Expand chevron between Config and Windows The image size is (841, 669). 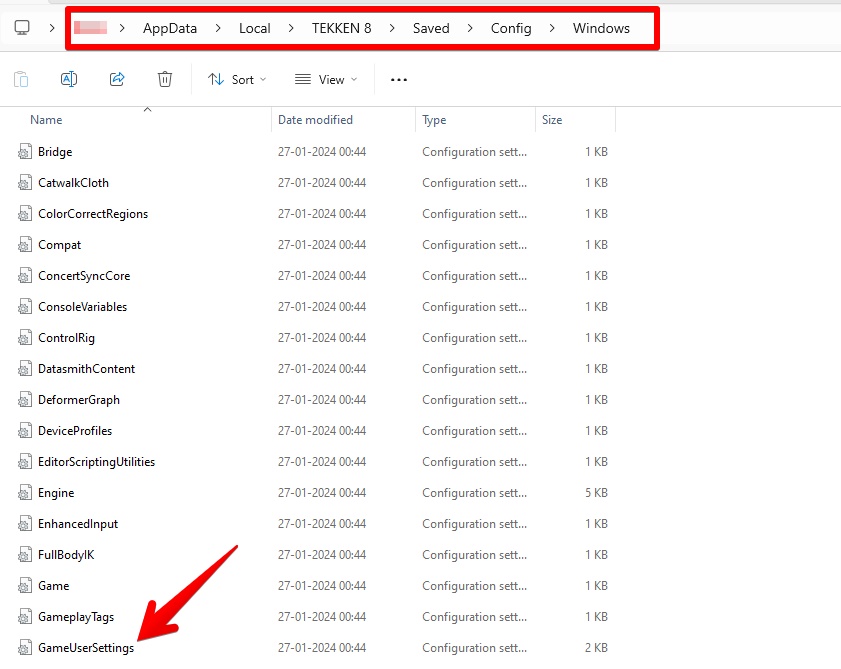(552, 28)
